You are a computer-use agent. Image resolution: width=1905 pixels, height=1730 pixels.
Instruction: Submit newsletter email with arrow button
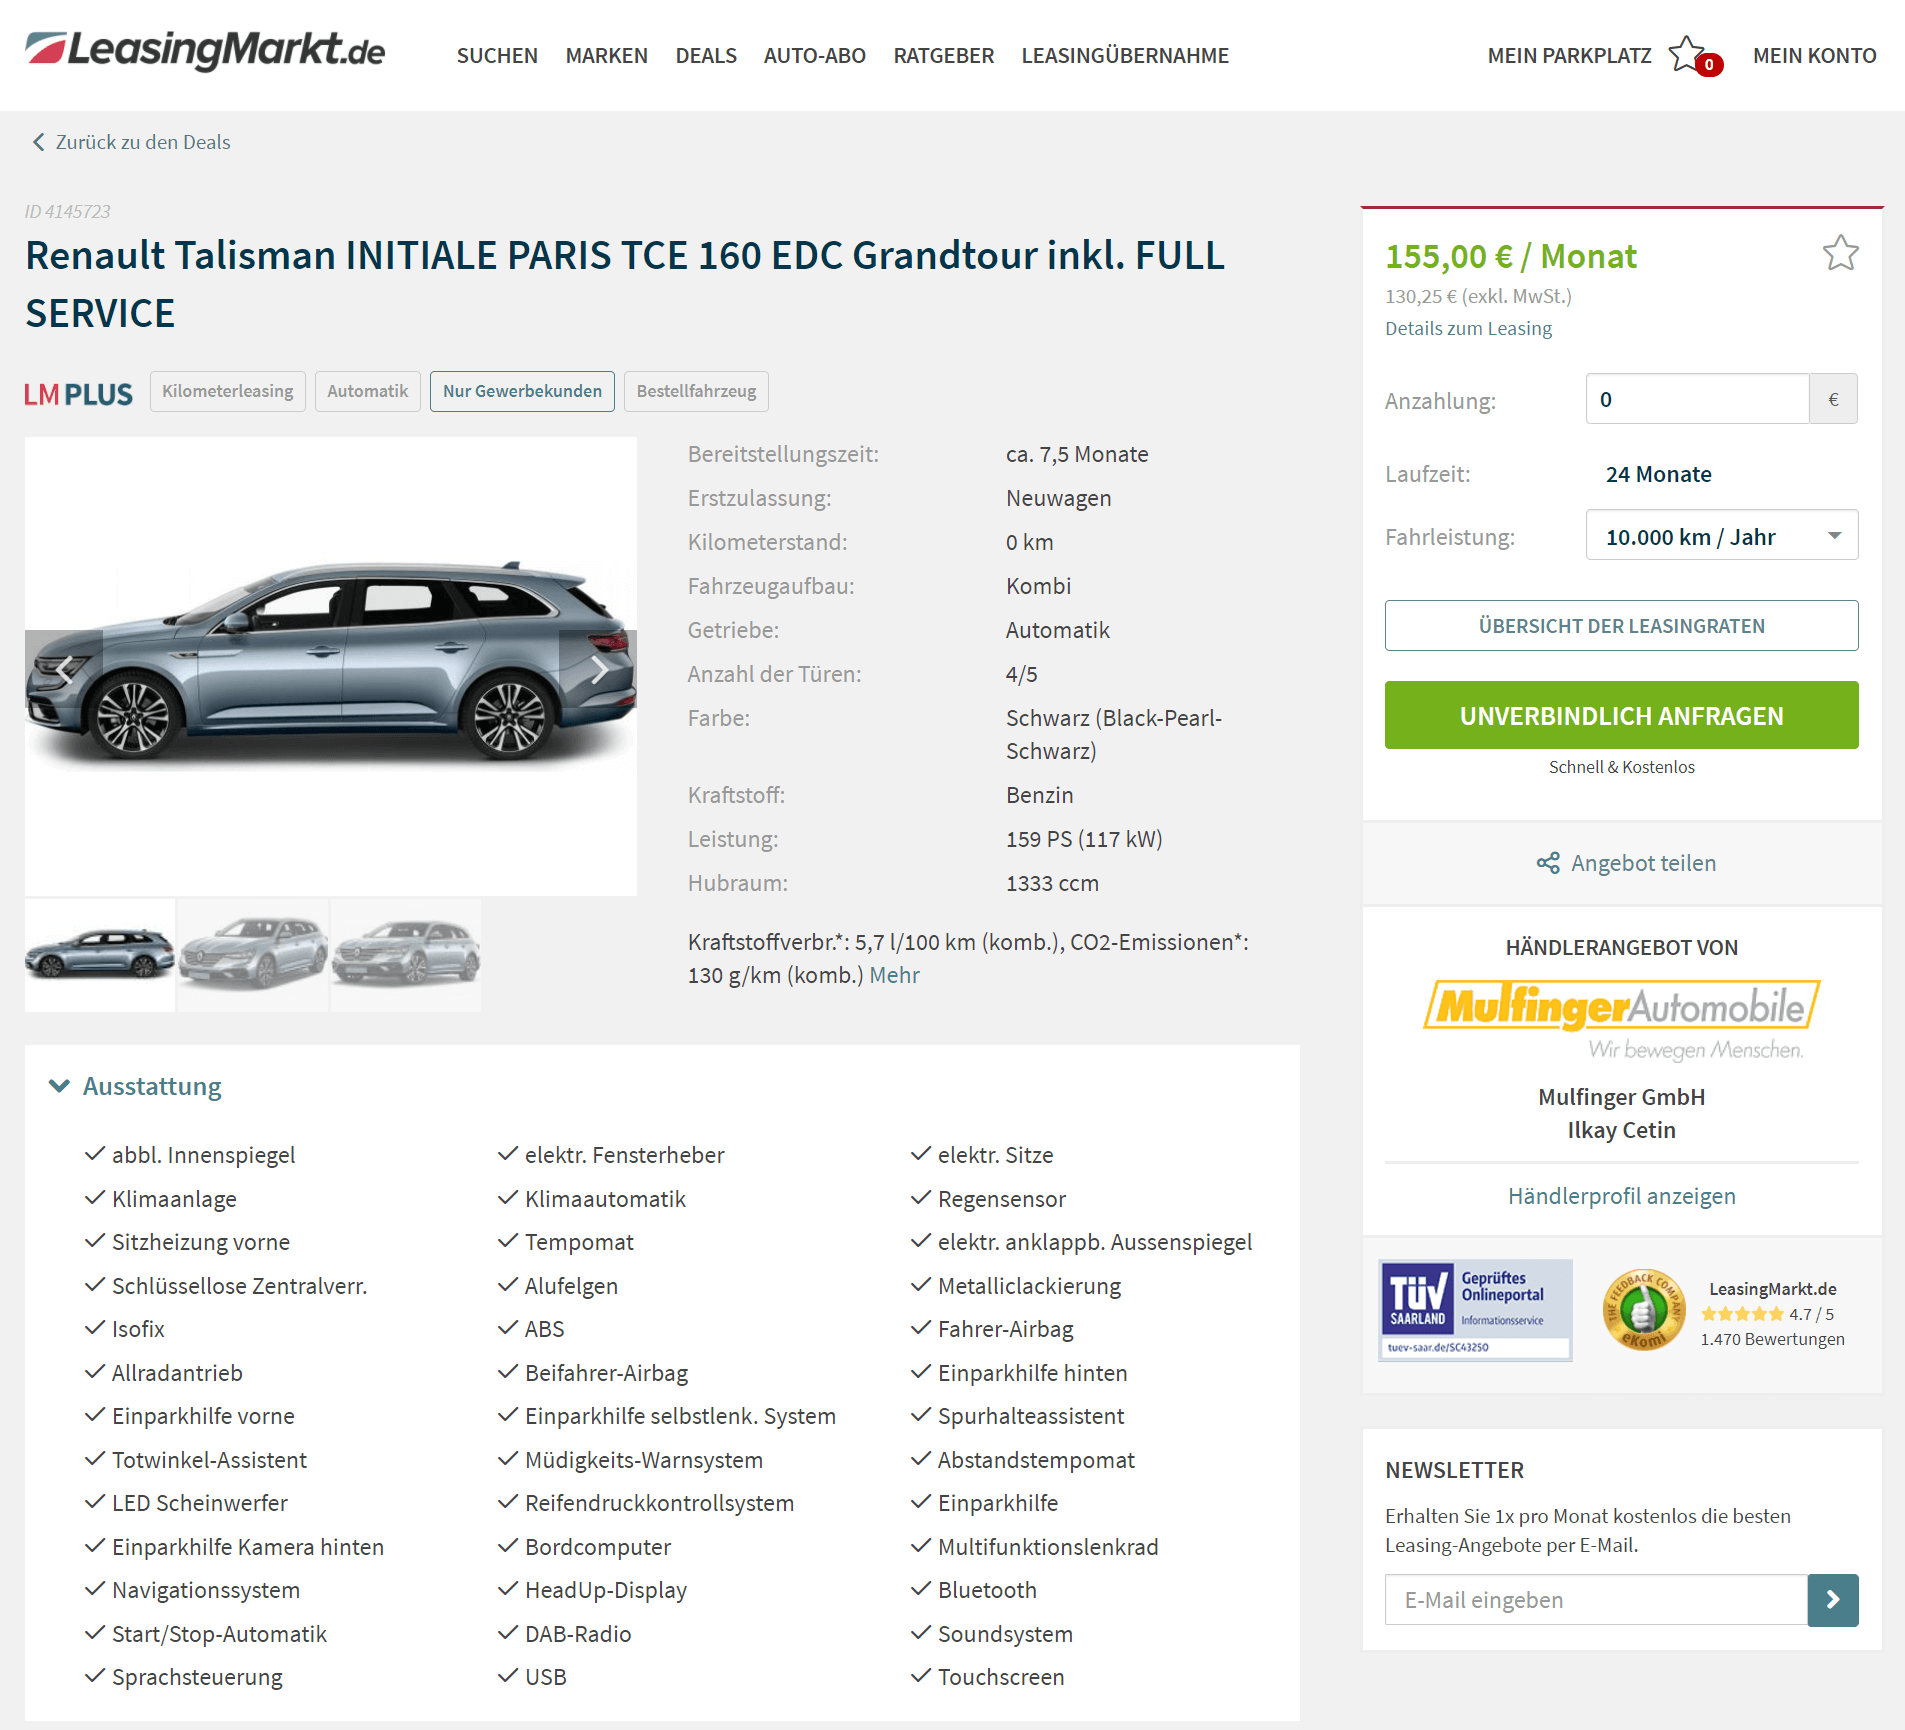[x=1833, y=1600]
